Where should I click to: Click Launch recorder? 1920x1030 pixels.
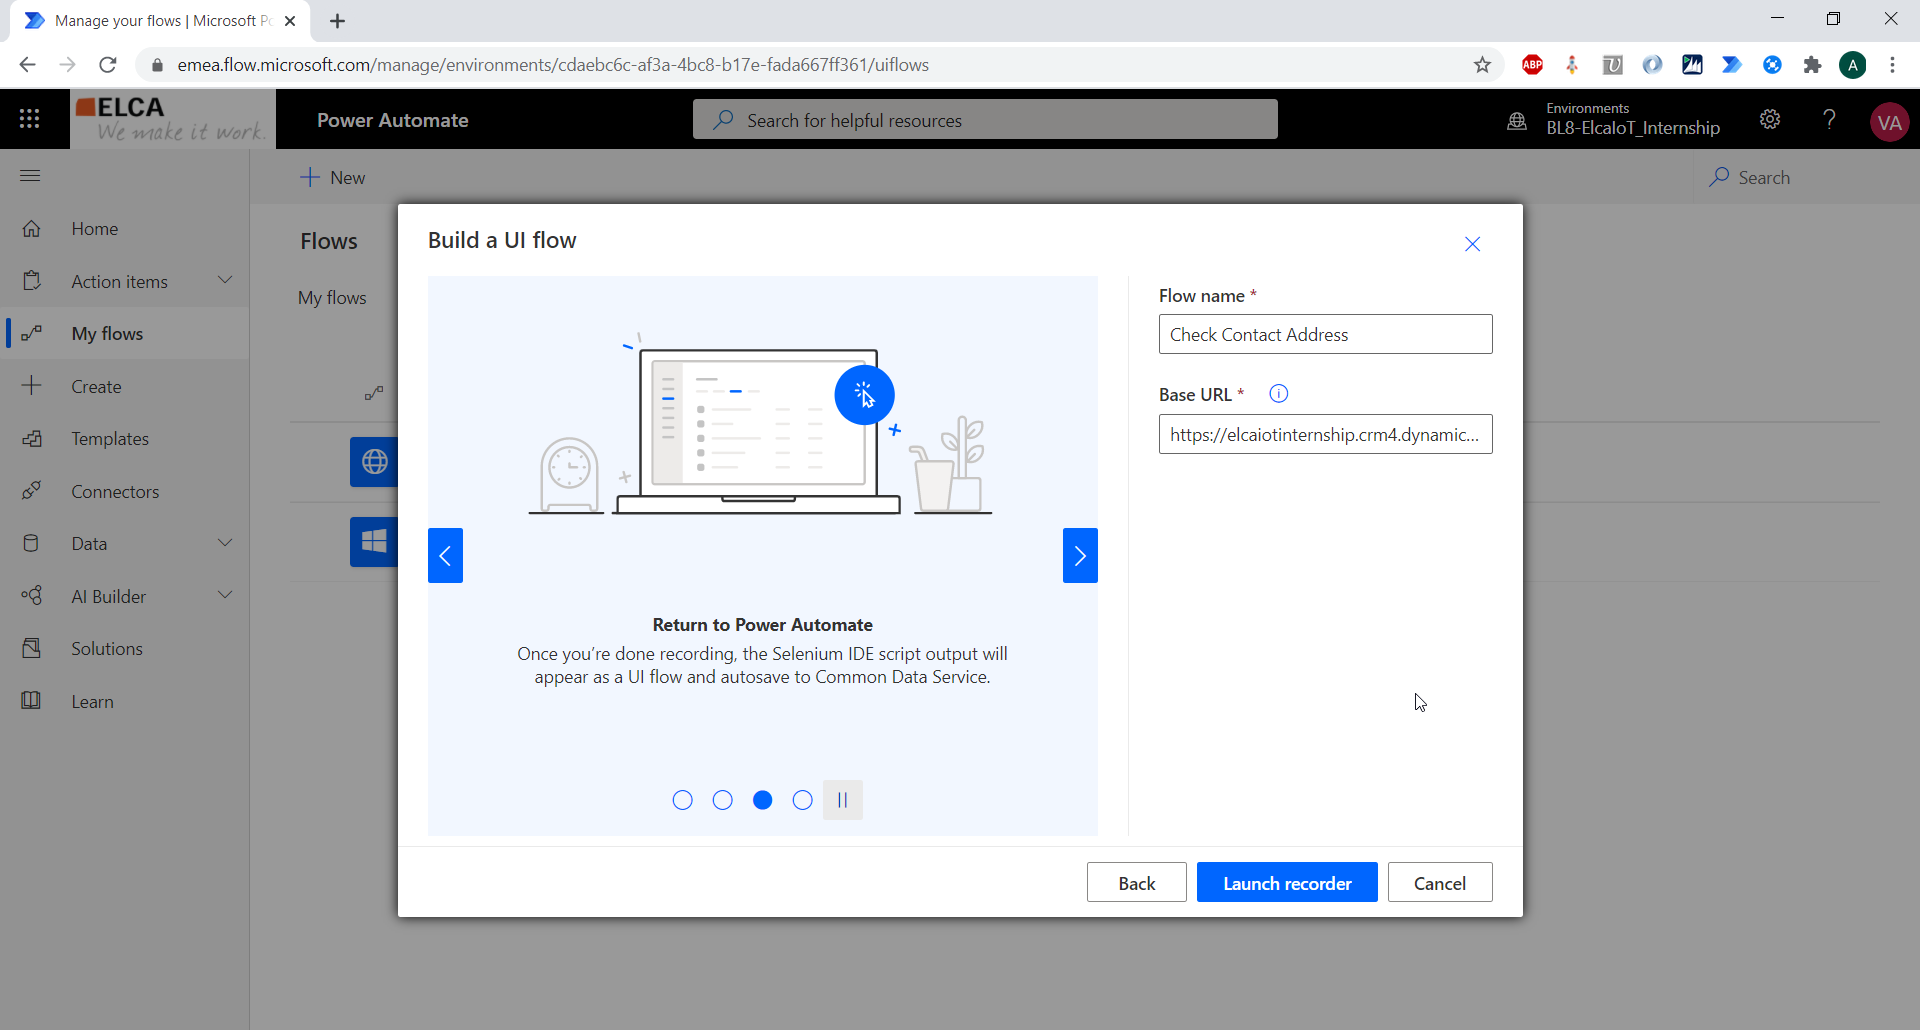[1287, 883]
